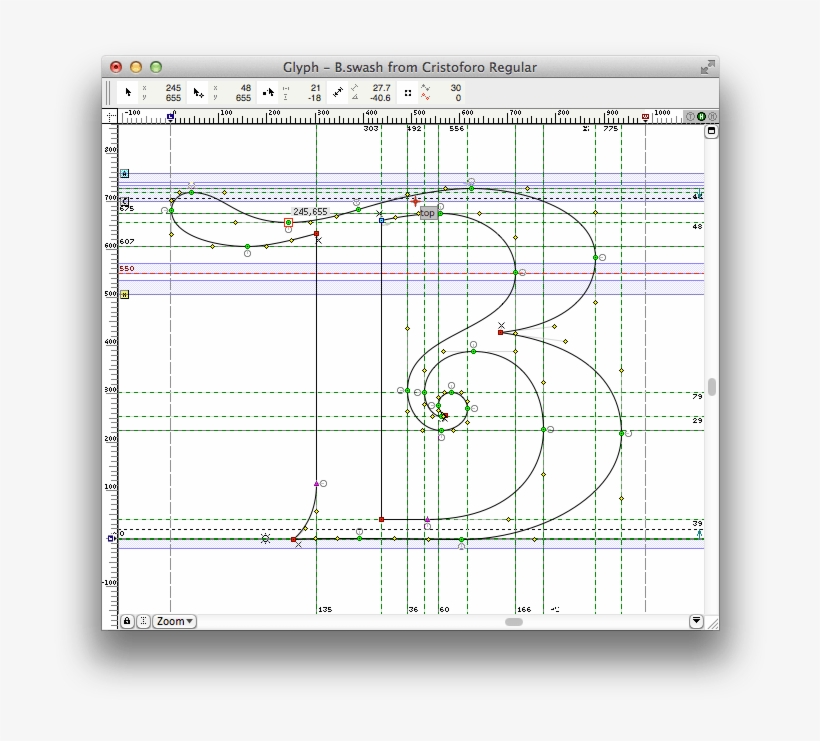Viewport: 820px width, 741px height.
Task: Click the caps-height C marker on the left edge
Action: (x=124, y=201)
